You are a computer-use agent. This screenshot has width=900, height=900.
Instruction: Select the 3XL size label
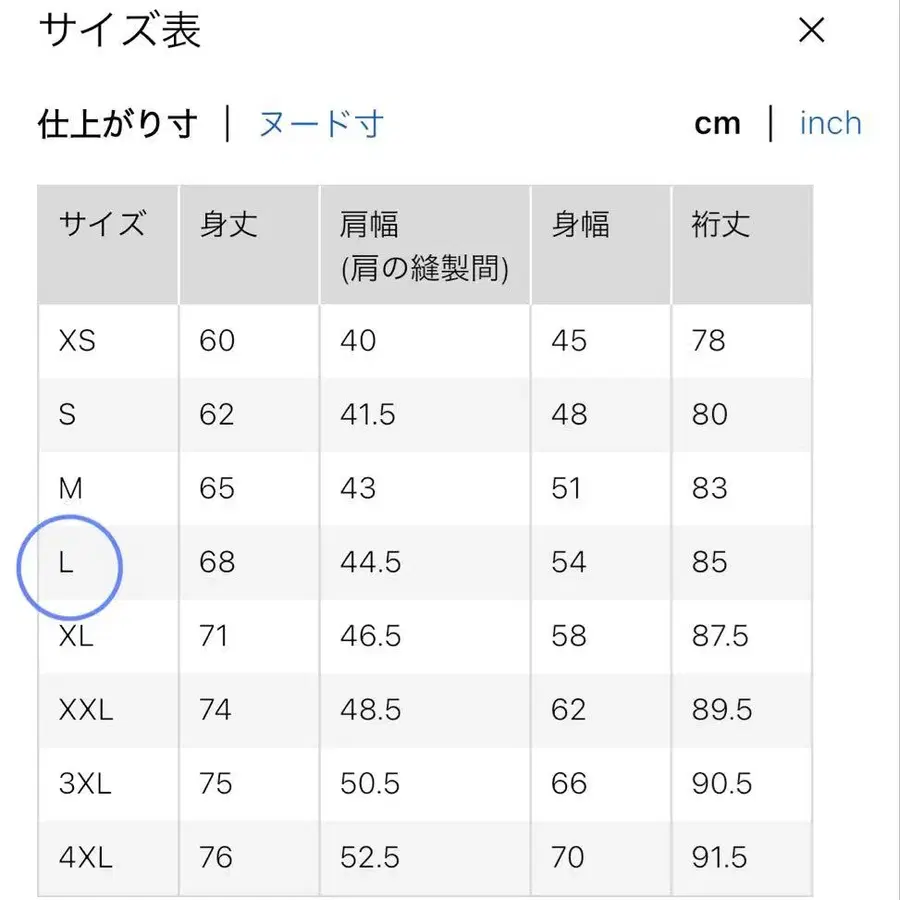(83, 783)
